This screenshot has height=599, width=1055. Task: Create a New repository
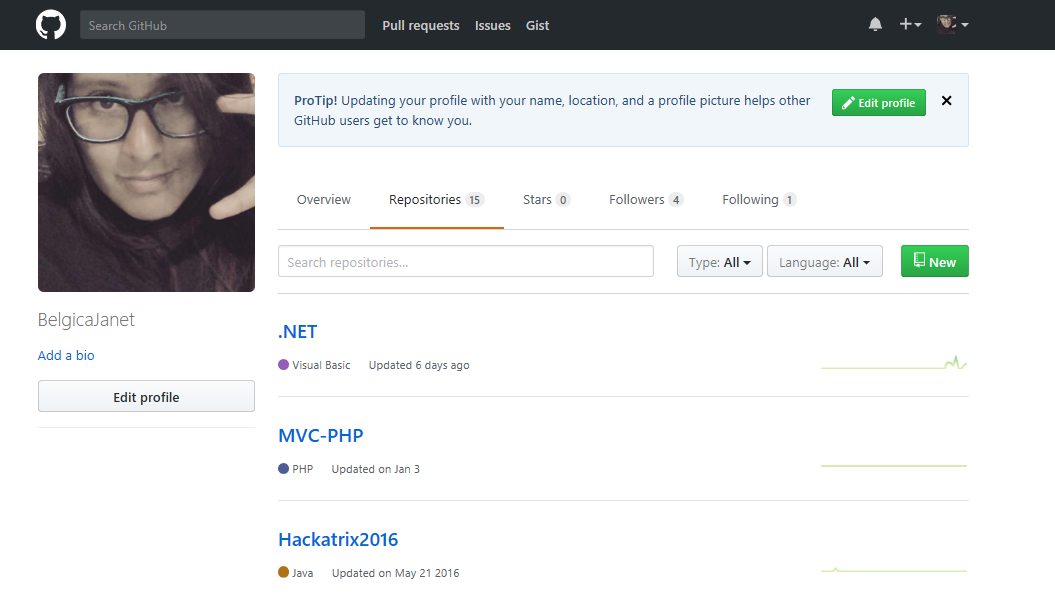(934, 262)
